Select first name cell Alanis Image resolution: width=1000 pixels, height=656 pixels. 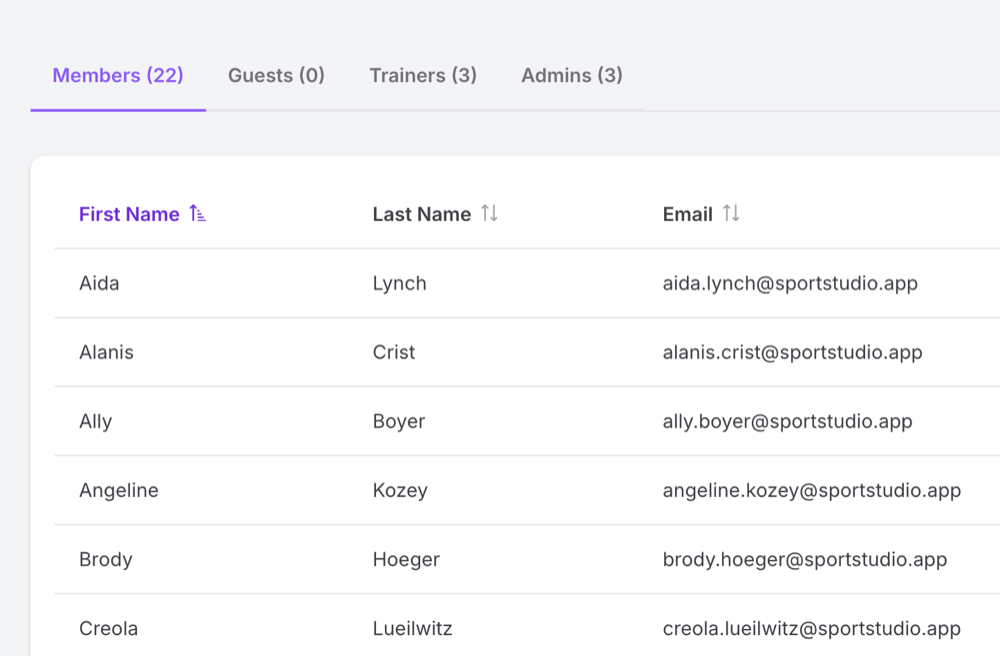click(x=107, y=352)
